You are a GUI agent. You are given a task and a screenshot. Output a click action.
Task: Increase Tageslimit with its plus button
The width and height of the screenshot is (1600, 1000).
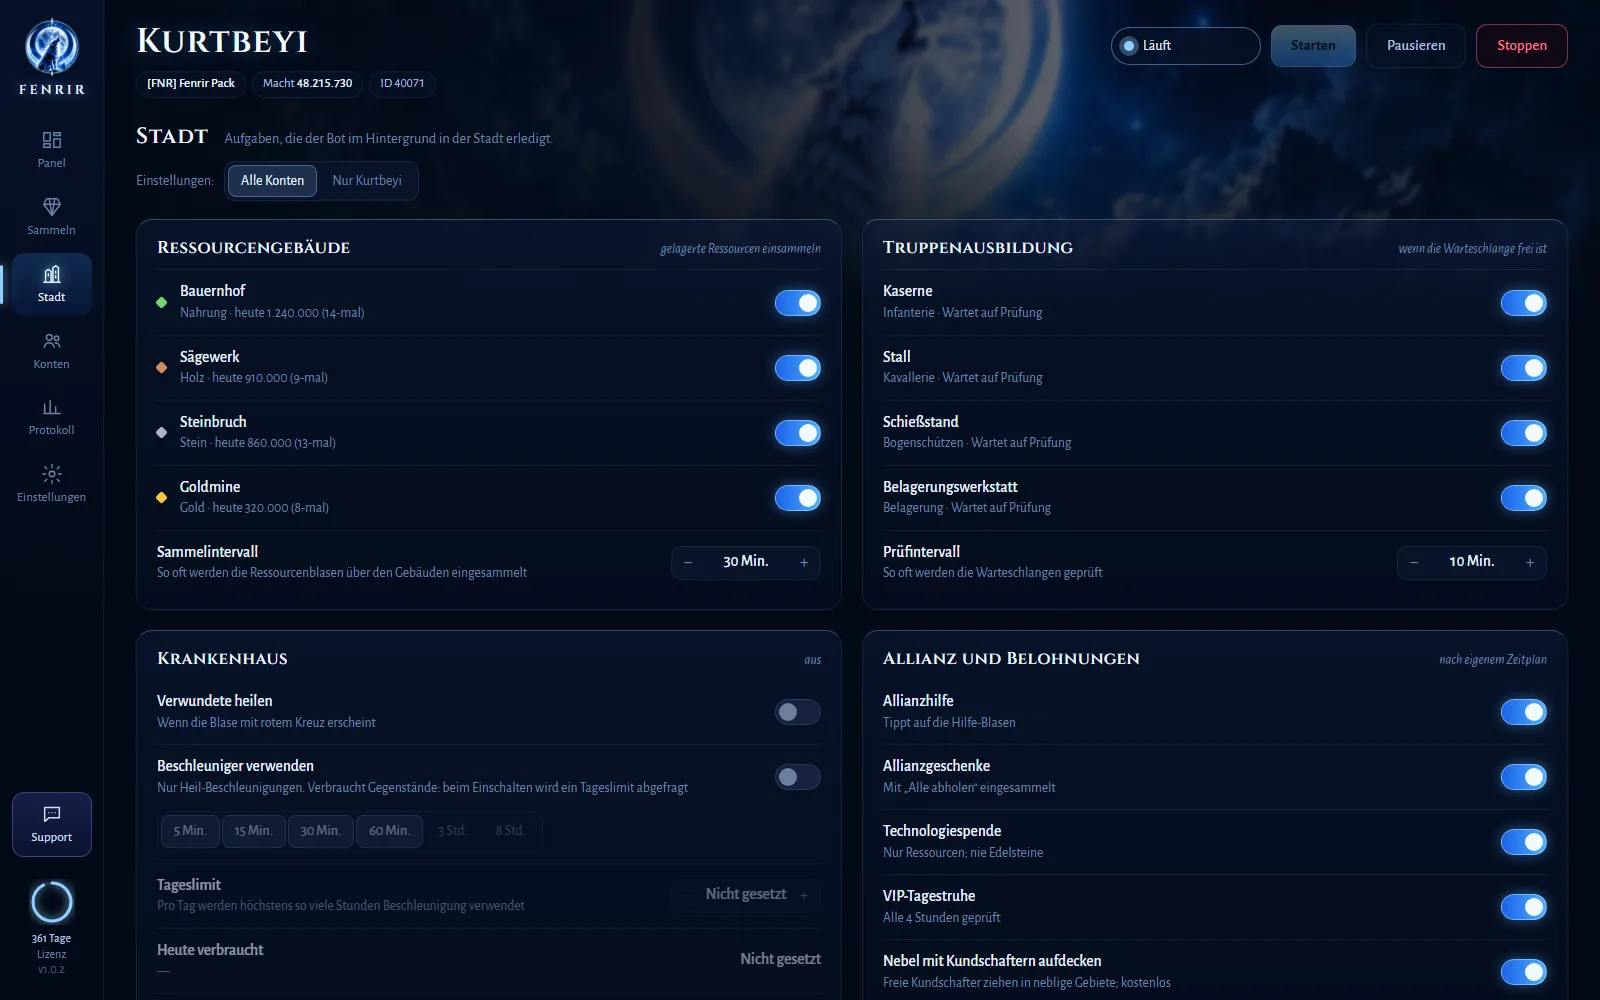coord(804,895)
